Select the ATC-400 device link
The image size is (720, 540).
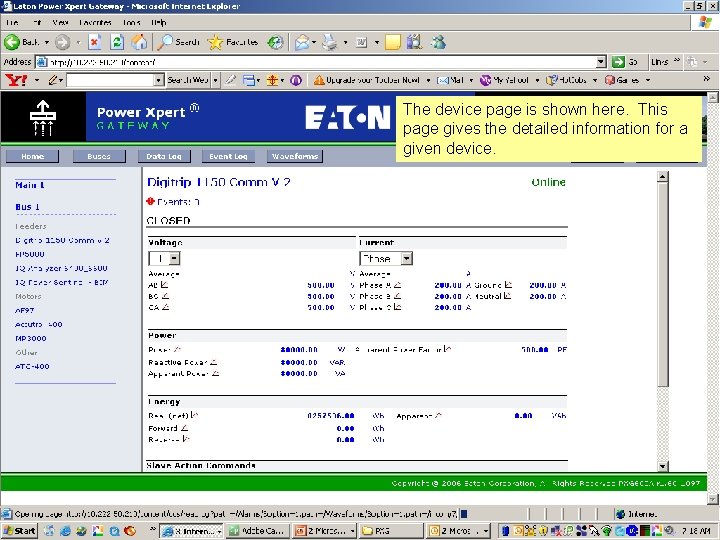[x=32, y=366]
